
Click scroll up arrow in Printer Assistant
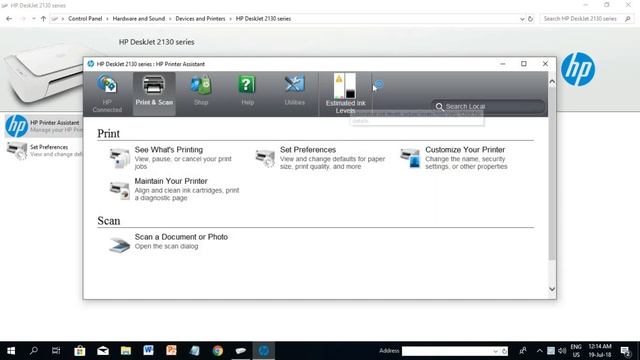click(552, 82)
